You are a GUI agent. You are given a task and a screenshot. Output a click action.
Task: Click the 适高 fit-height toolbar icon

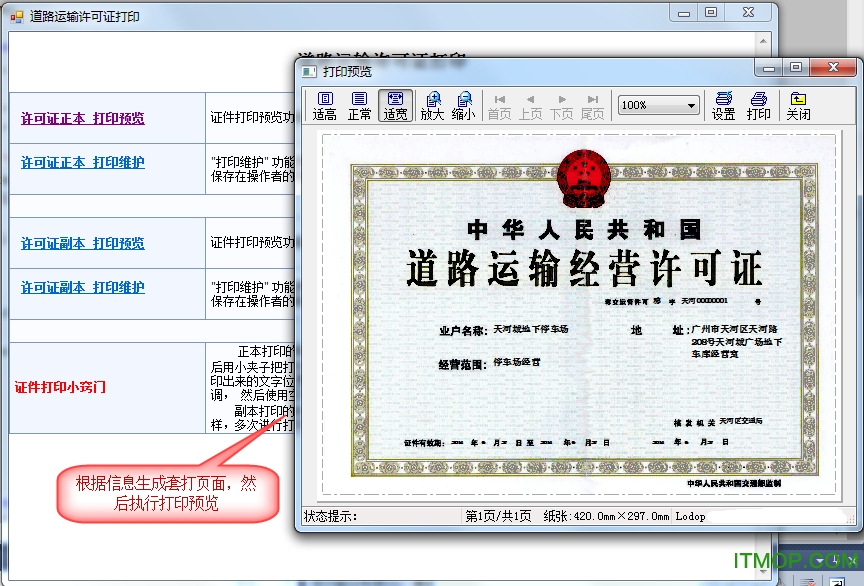pos(324,105)
